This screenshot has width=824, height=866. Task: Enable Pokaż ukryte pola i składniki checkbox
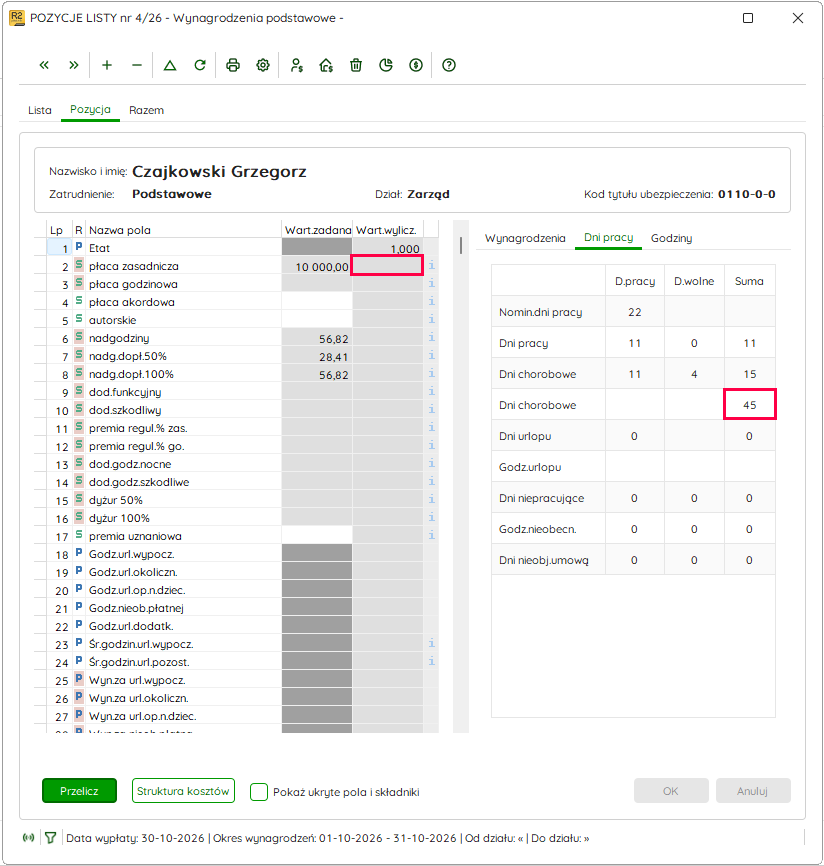tap(259, 791)
